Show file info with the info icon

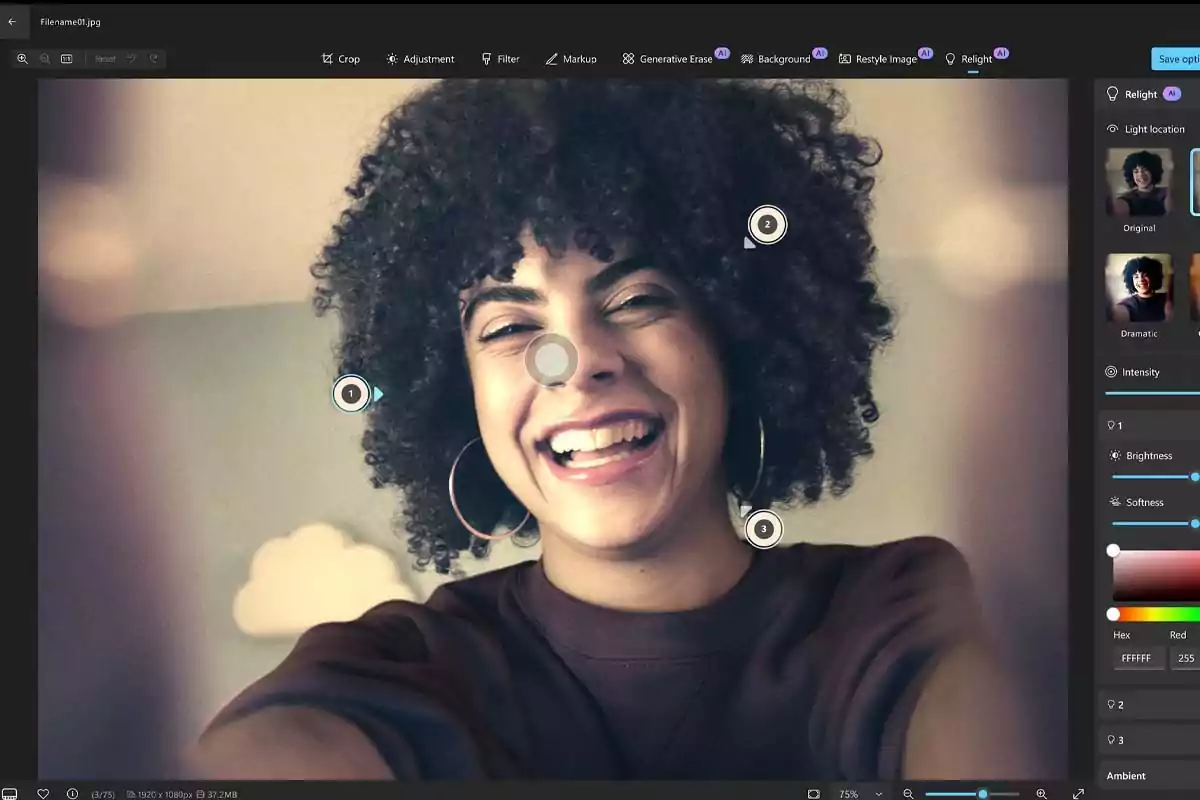point(72,794)
